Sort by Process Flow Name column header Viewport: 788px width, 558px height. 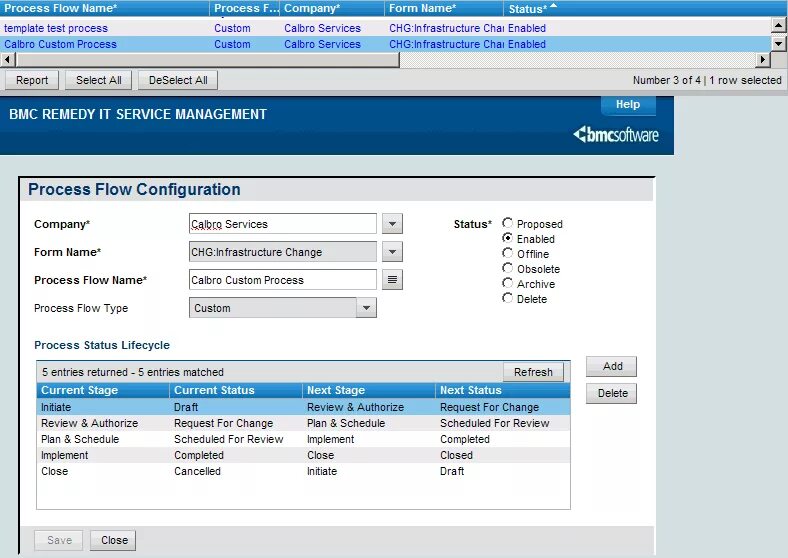point(105,8)
